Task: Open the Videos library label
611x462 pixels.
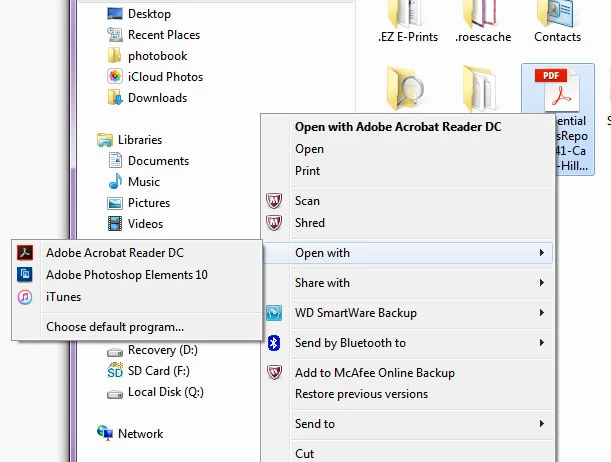Action: point(145,224)
